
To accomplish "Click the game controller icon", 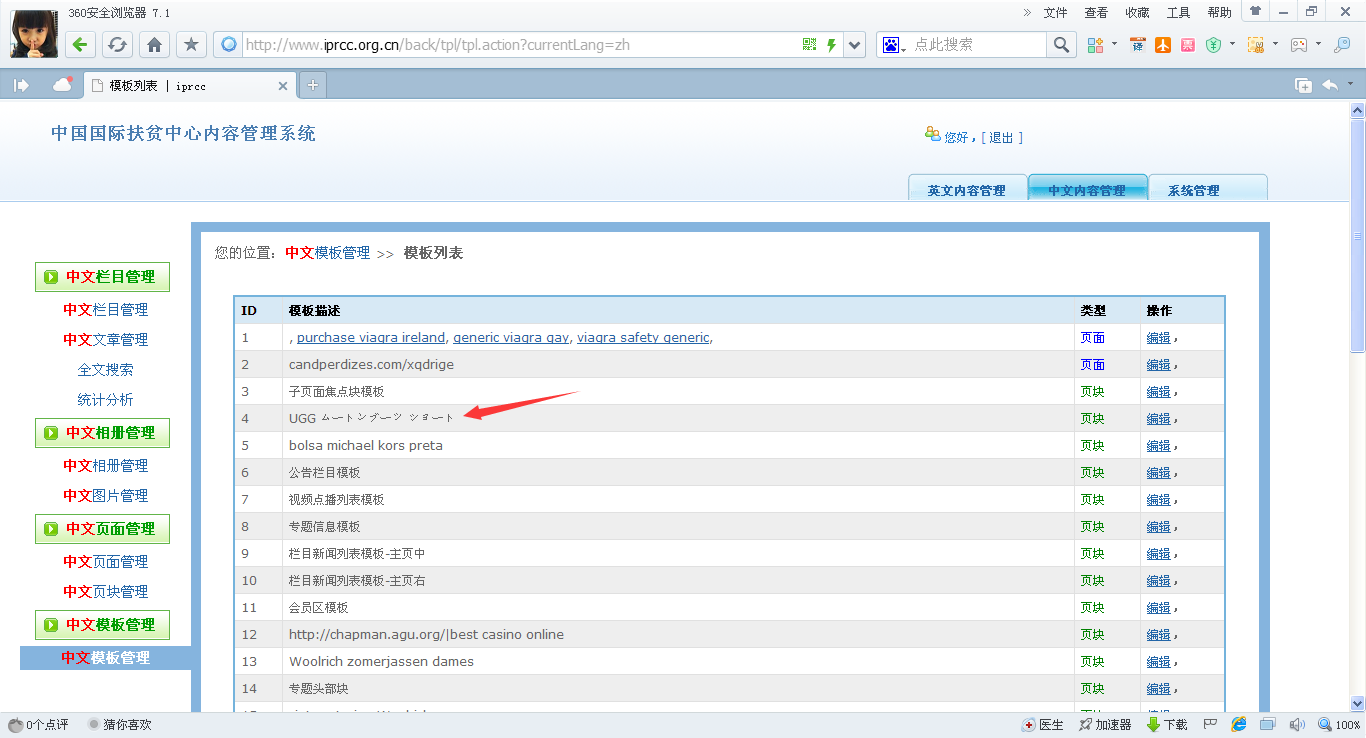I will (x=1299, y=45).
